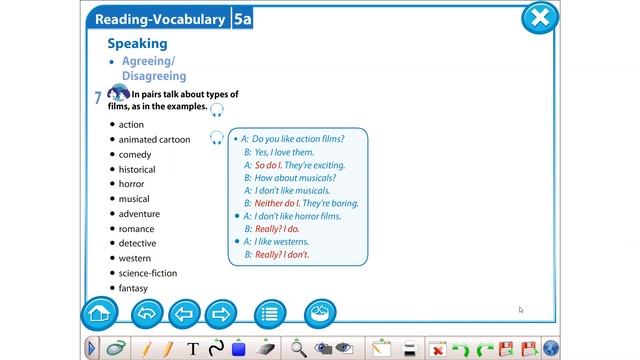Expand the toolbar with the blue triangle
This screenshot has height=360, width=640.
91,349
